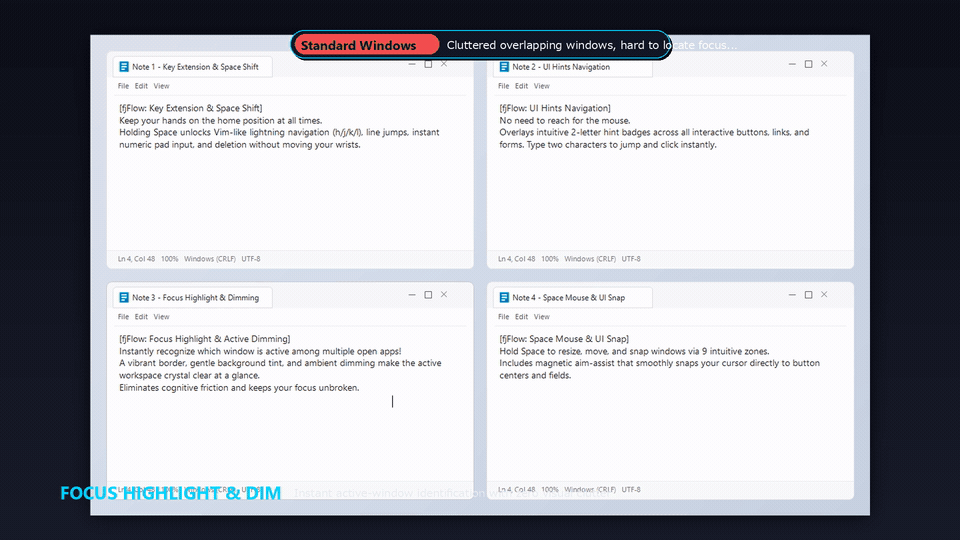
Task: Click 100% zoom in Note 1 status bar
Action: (x=170, y=259)
